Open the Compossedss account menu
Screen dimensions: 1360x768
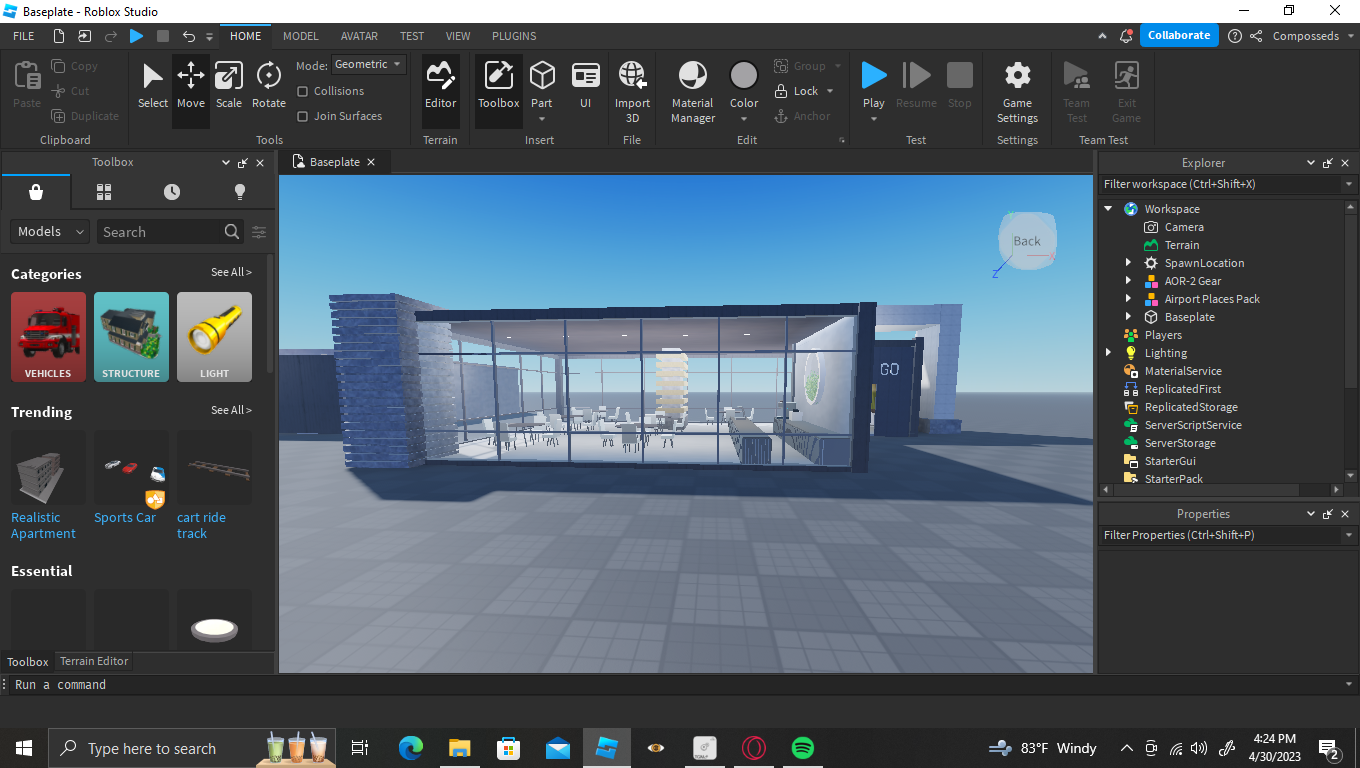[x=1312, y=36]
